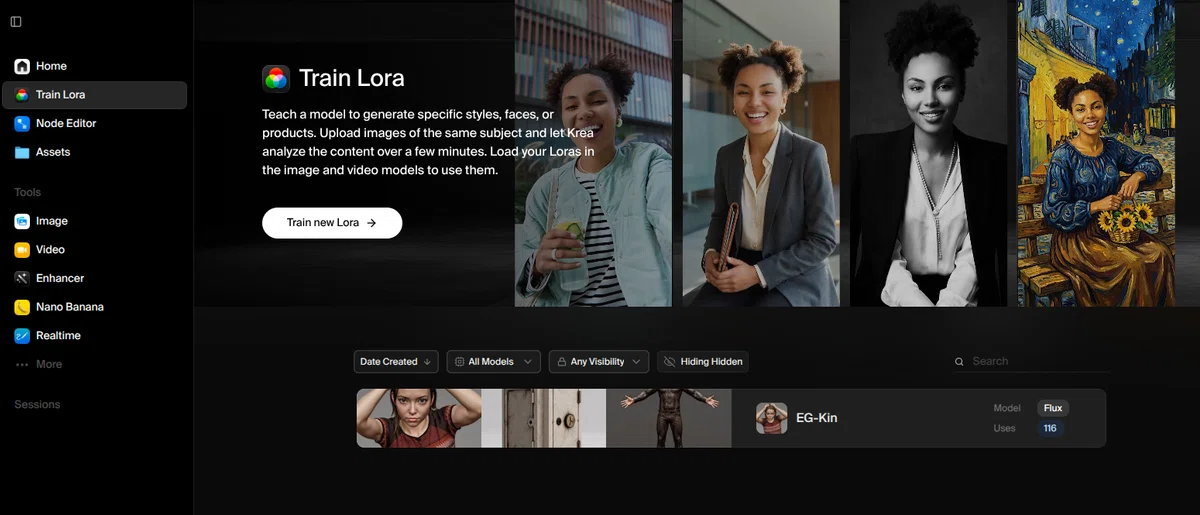Go to Node Editor

click(x=94, y=124)
